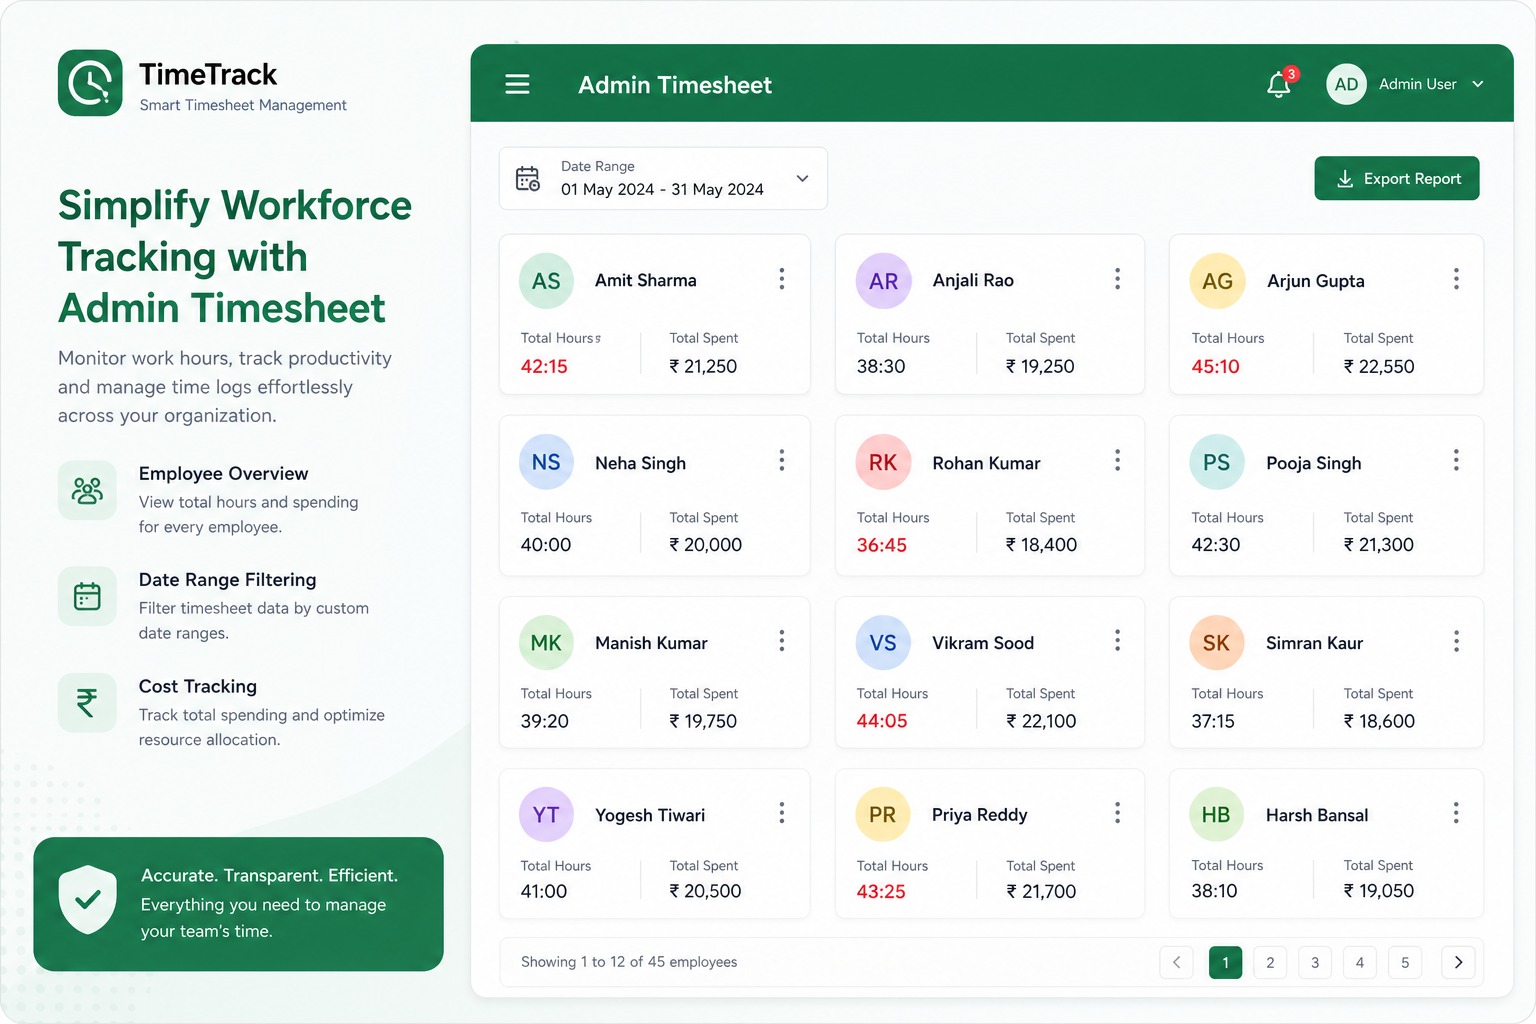Click the shield checkmark icon

[x=88, y=899]
